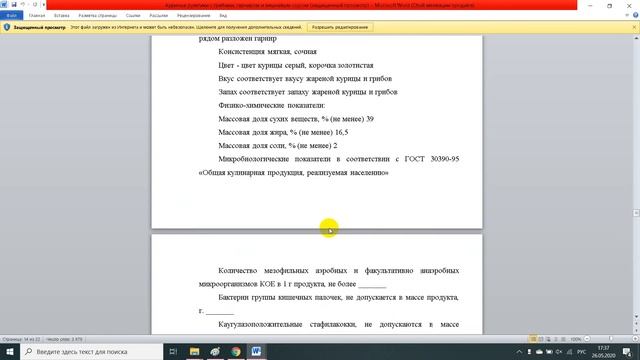The width and height of the screenshot is (640, 360).
Task: Click the vertical scrollbar thumb
Action: click(636, 213)
